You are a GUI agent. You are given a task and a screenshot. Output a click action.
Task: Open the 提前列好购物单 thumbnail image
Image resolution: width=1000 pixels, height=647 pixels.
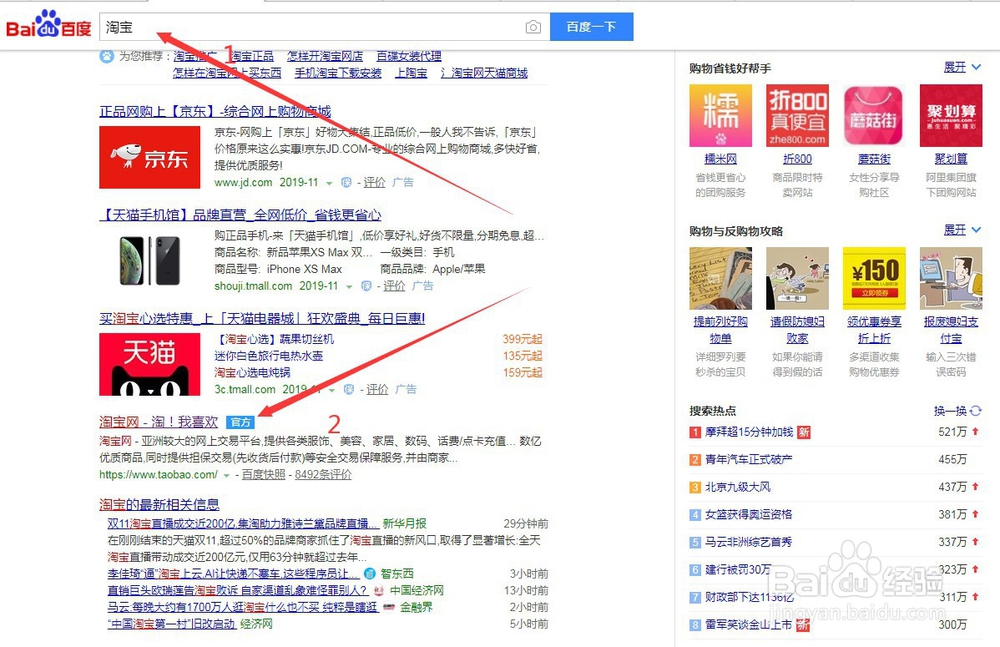coord(721,278)
